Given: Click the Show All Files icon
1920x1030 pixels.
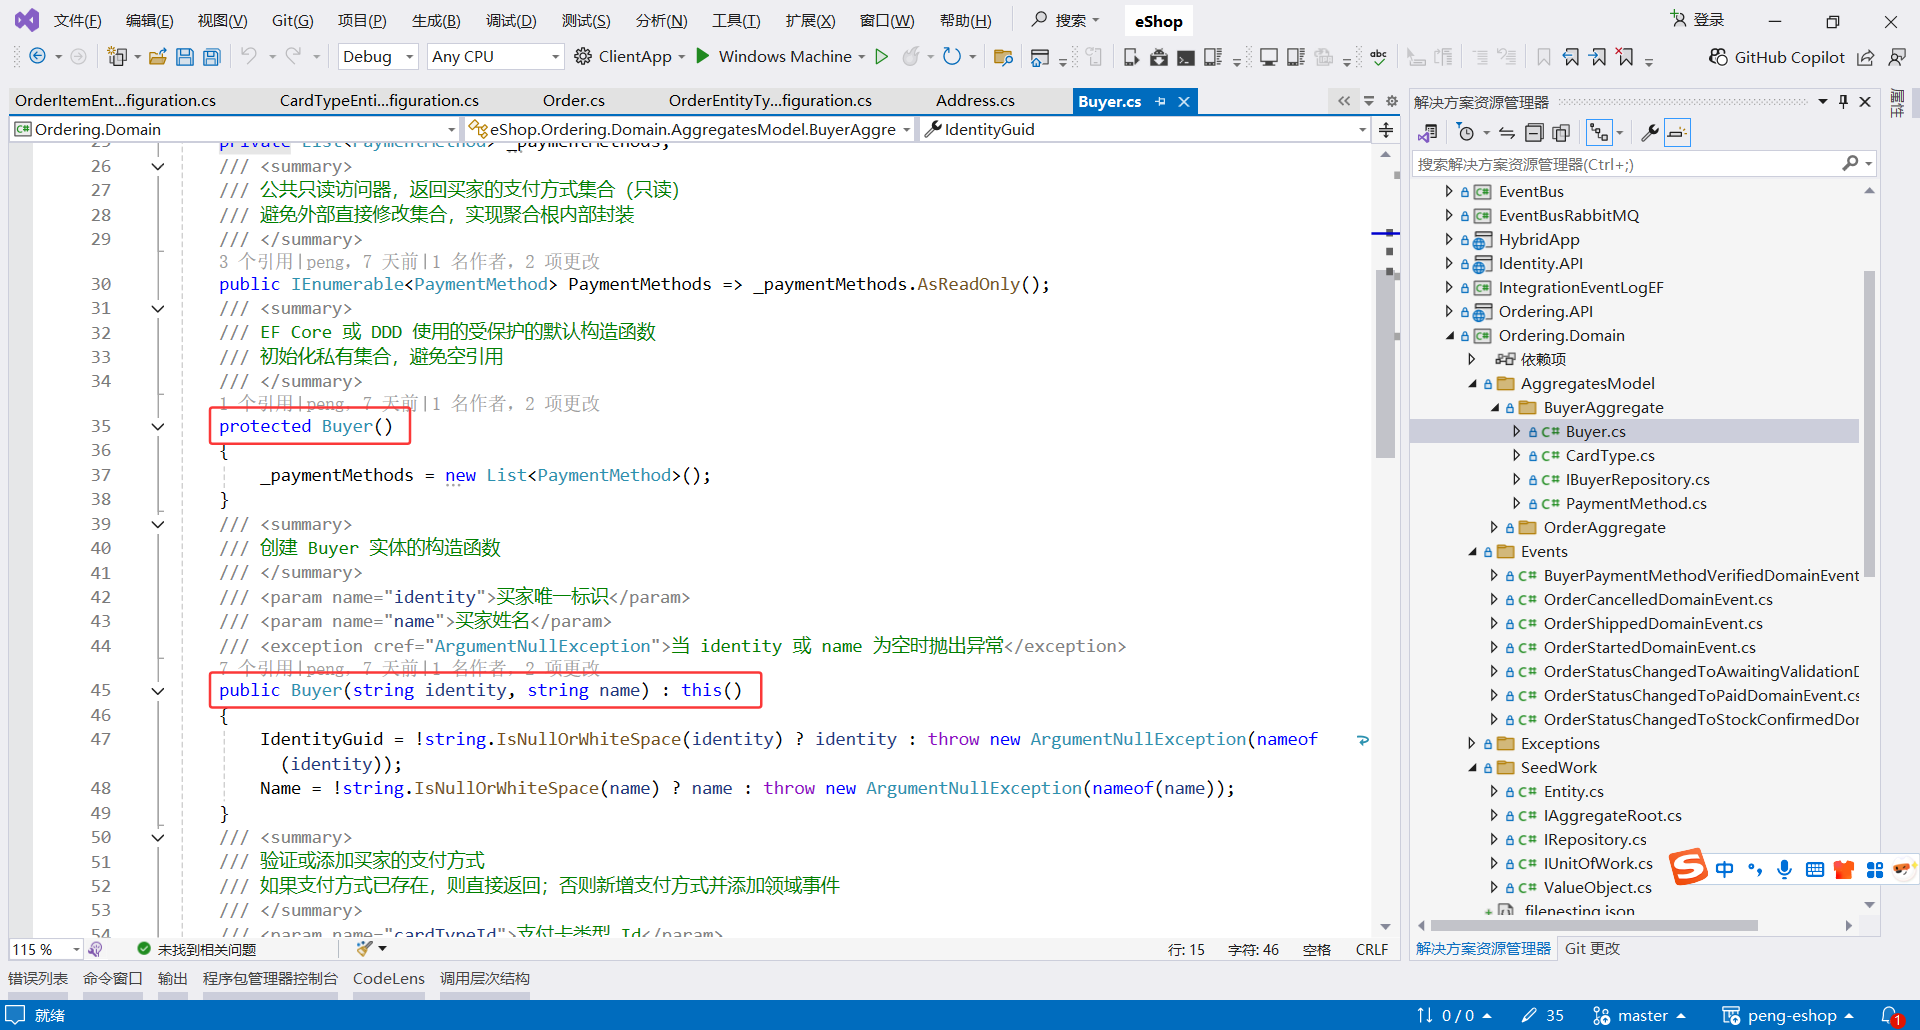Looking at the screenshot, I should (1561, 133).
